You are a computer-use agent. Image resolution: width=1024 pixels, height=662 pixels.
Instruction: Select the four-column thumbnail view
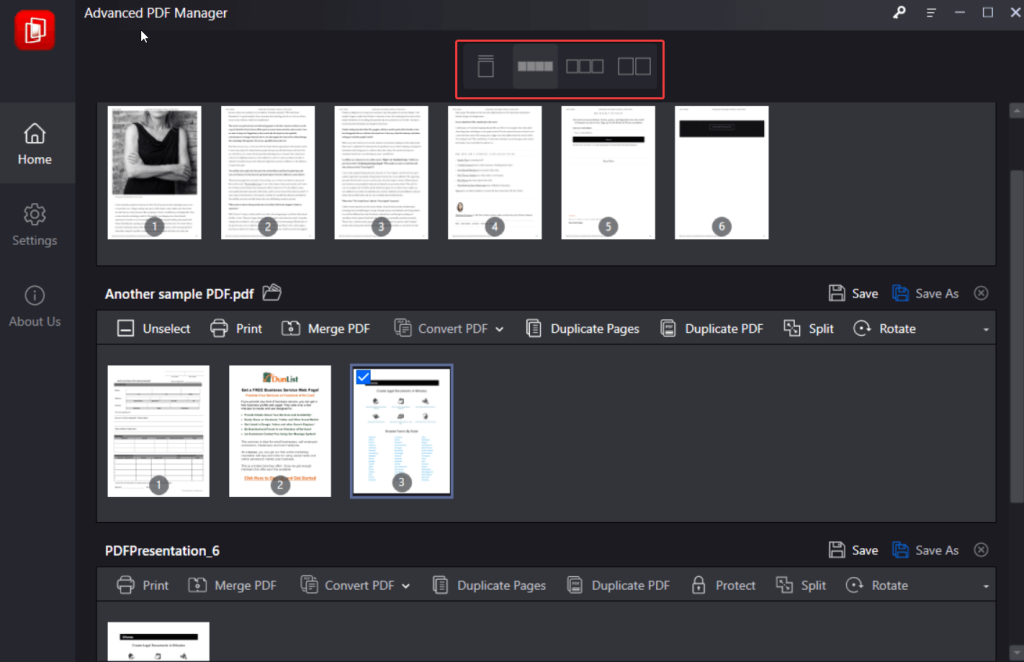click(535, 67)
